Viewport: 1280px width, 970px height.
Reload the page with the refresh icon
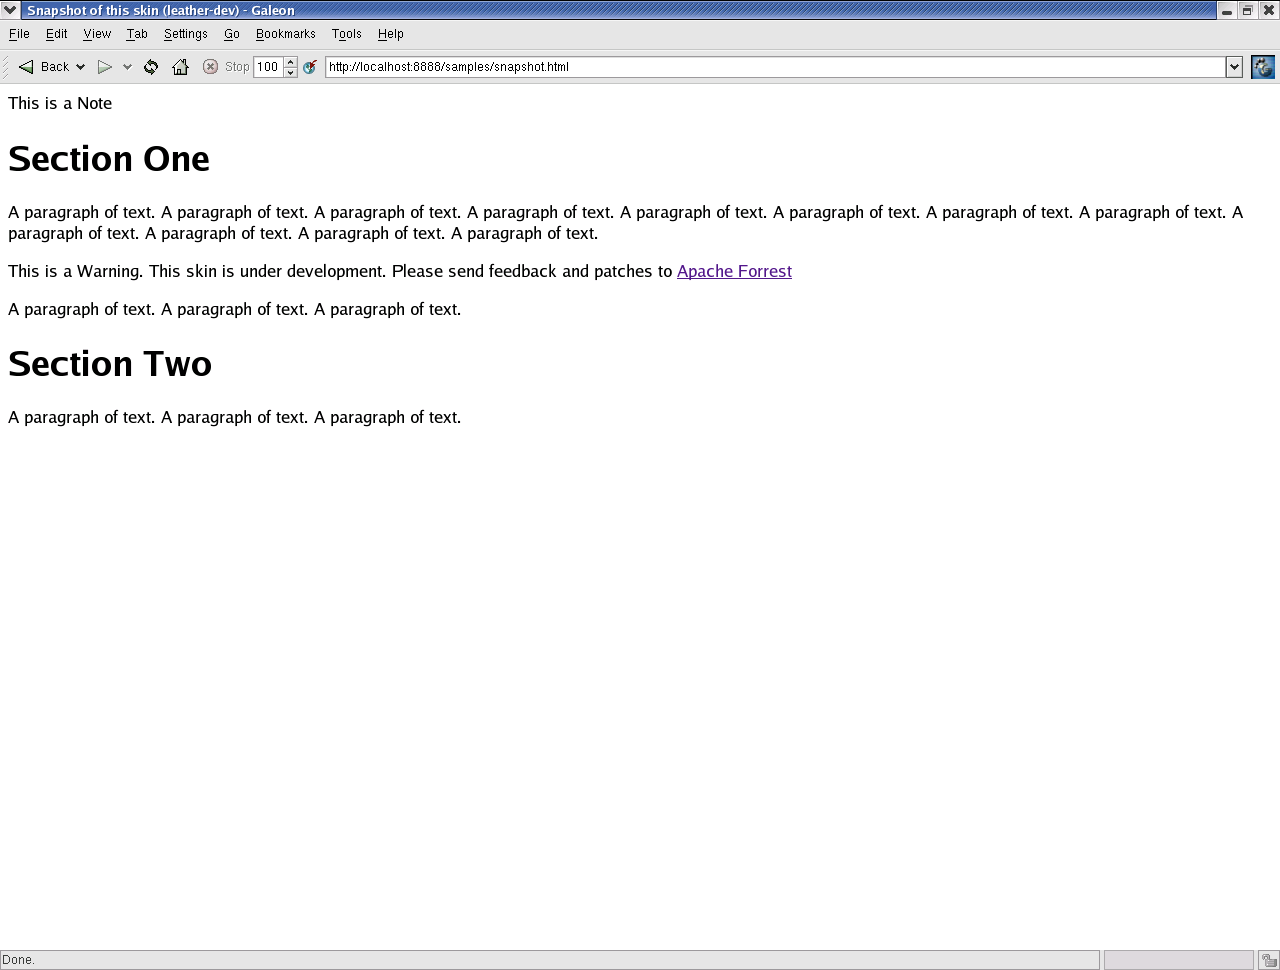(151, 67)
